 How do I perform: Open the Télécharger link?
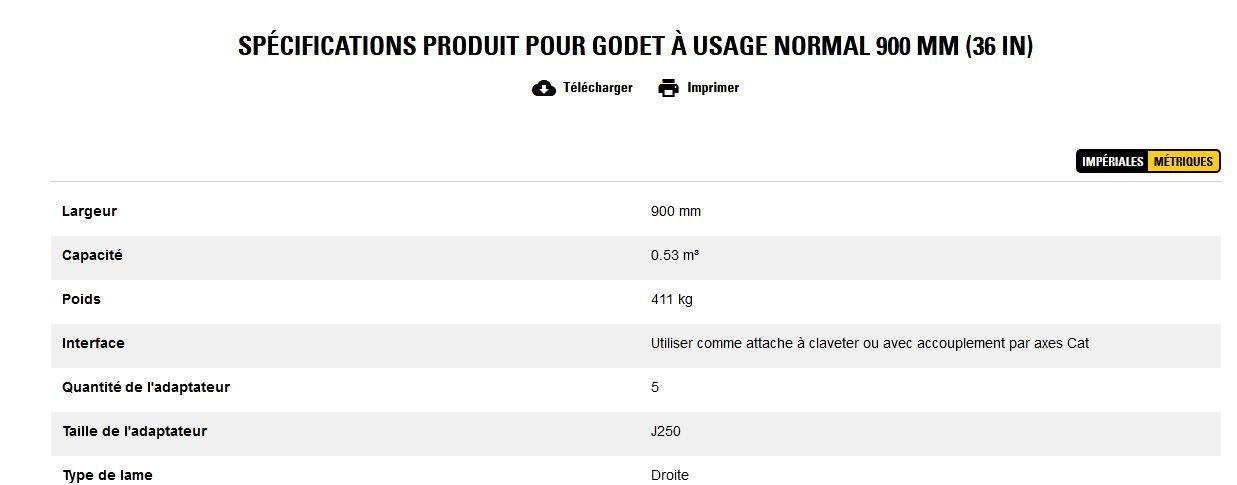click(597, 88)
